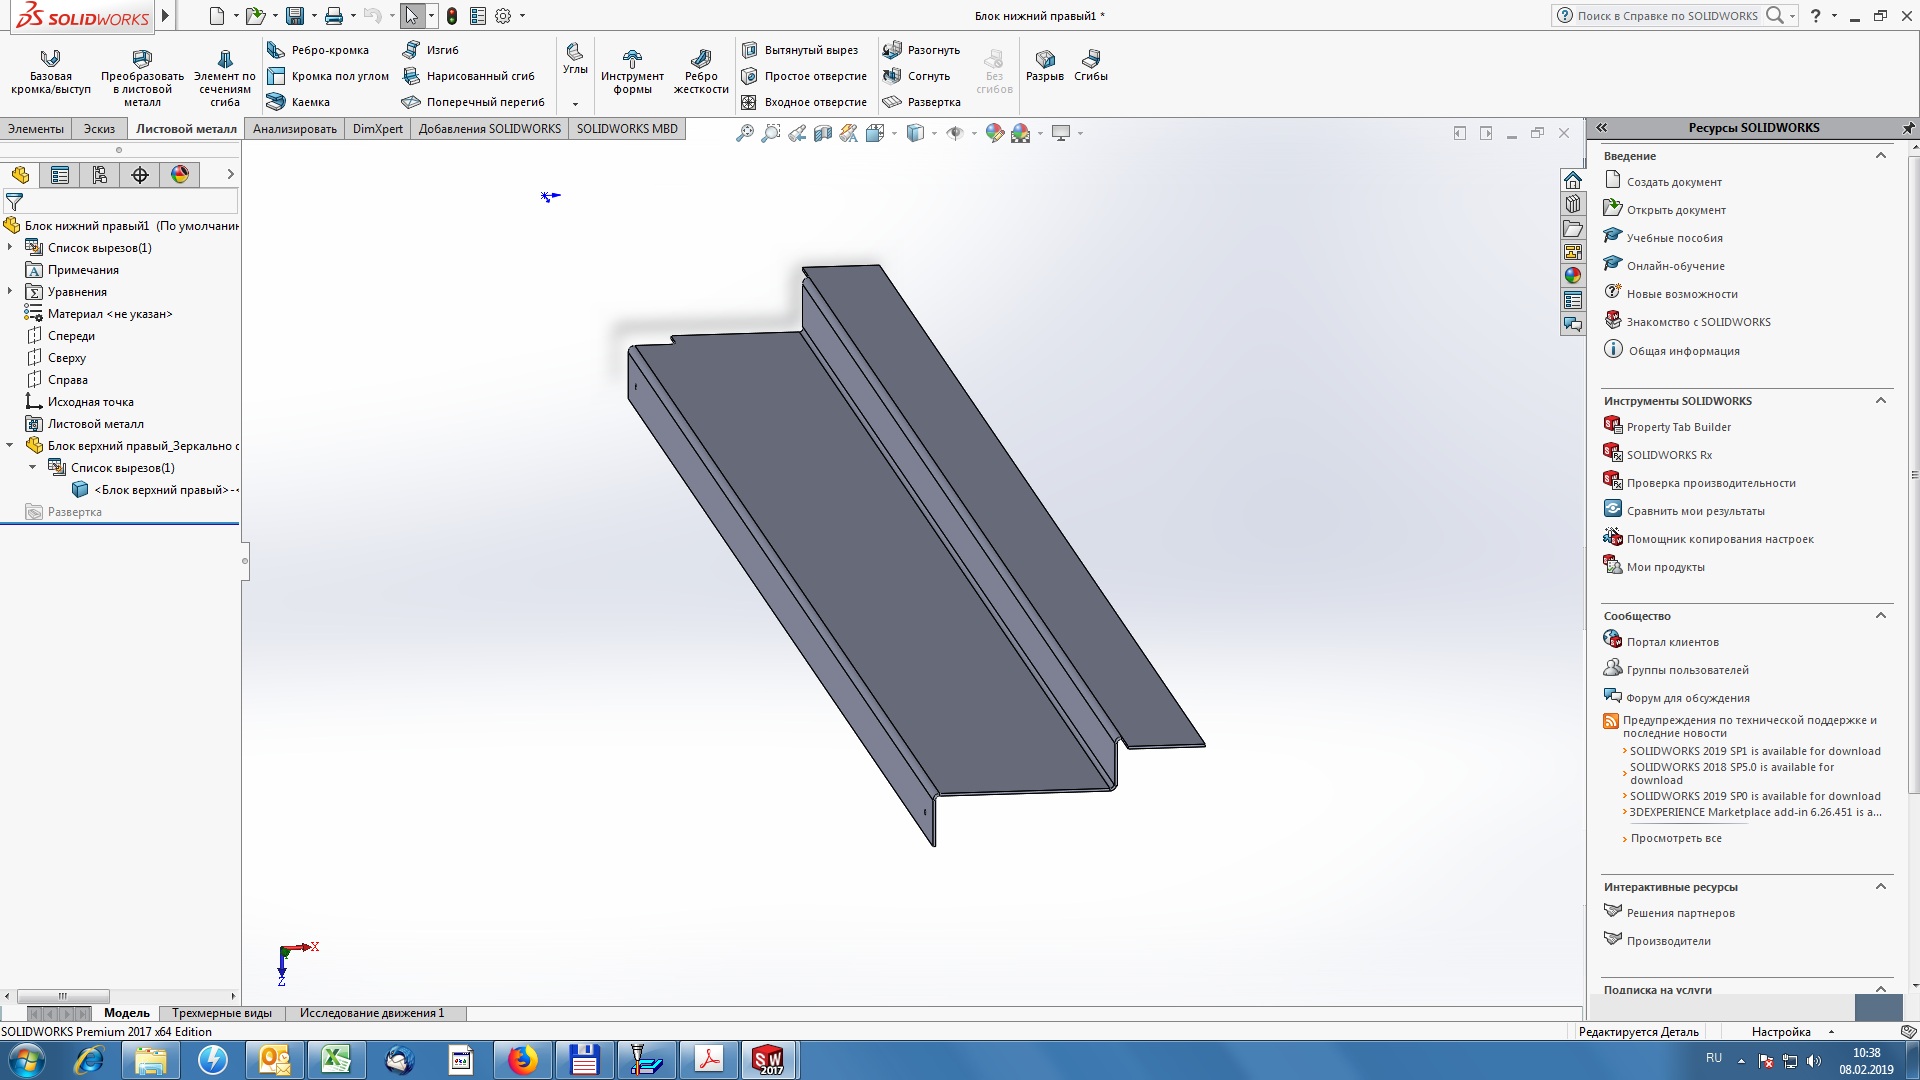
Task: Select Материал не указан tree item
Action: [x=109, y=313]
